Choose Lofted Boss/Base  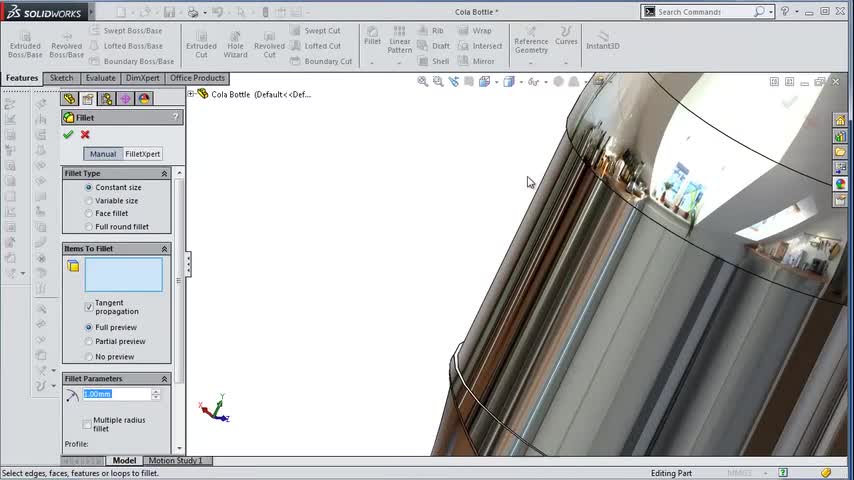pyautogui.click(x=126, y=46)
